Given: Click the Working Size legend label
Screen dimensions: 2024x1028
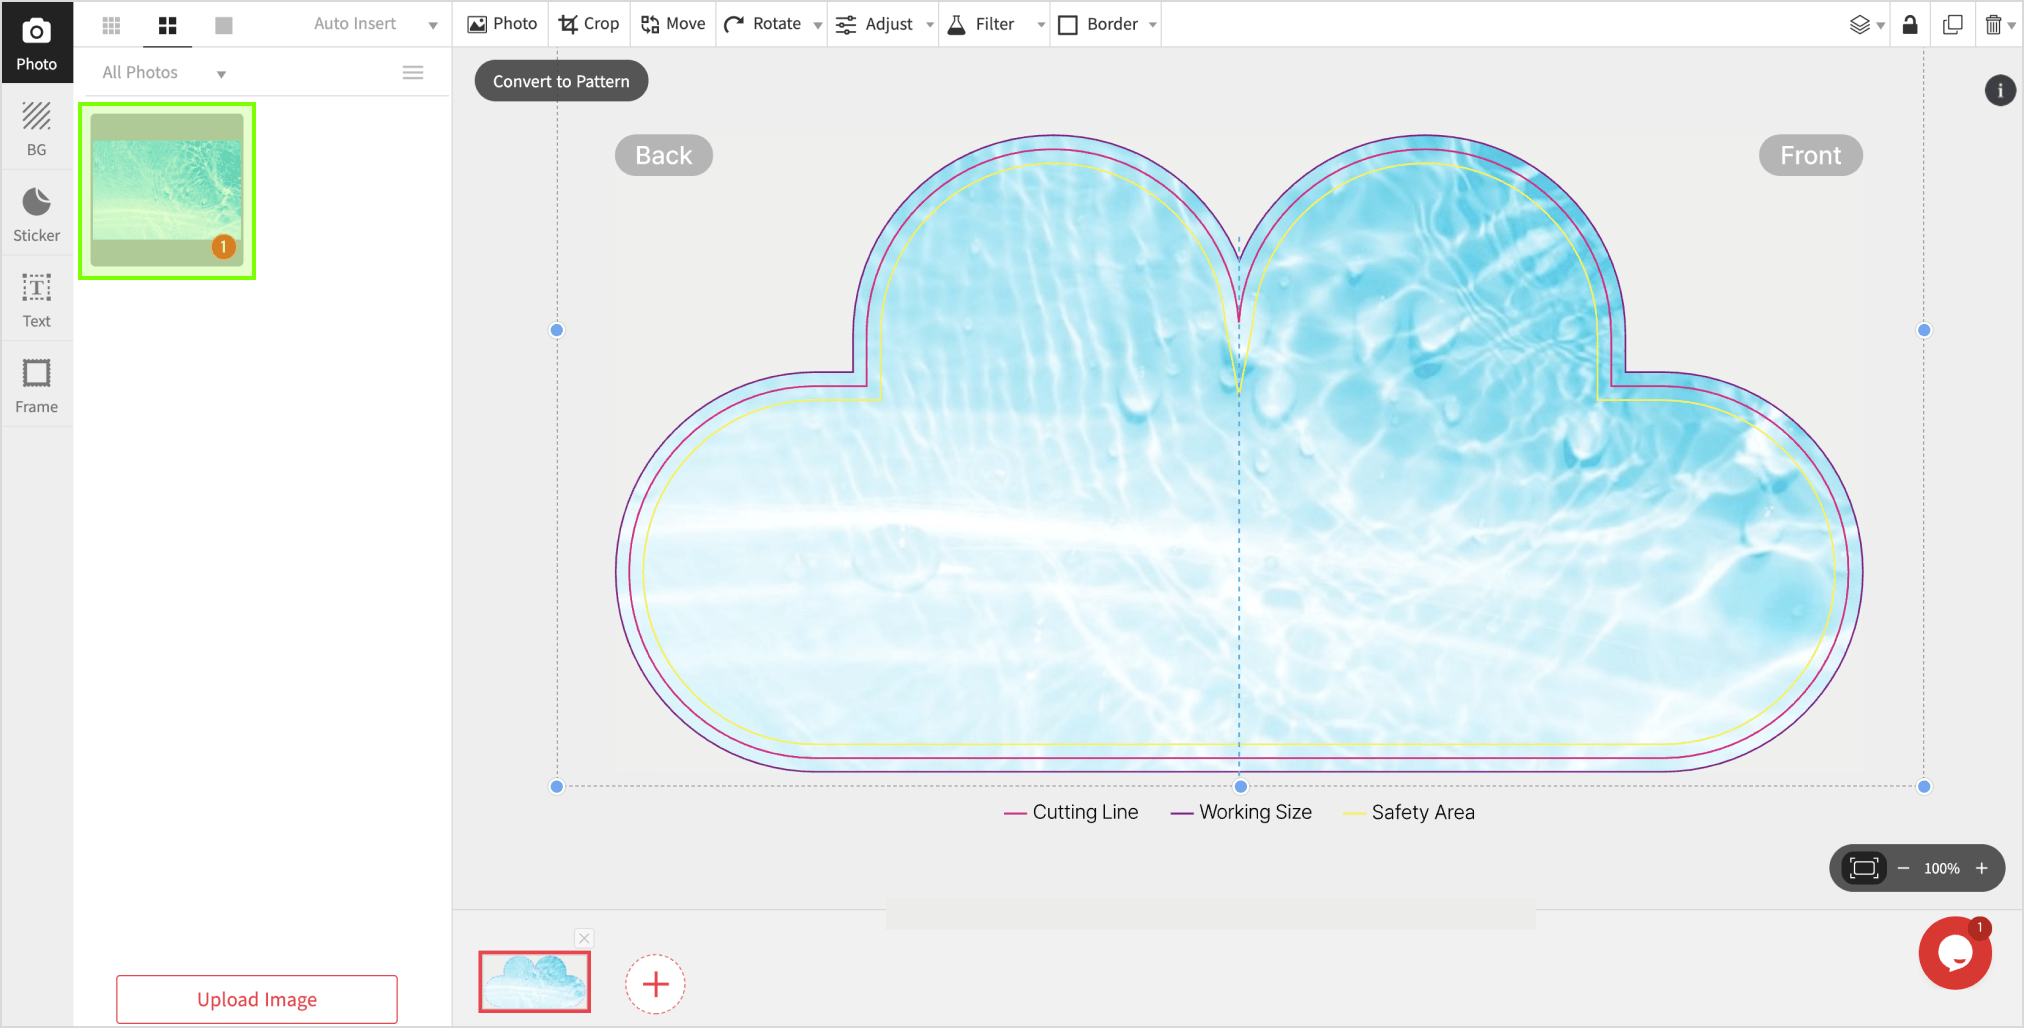Looking at the screenshot, I should coord(1255,812).
